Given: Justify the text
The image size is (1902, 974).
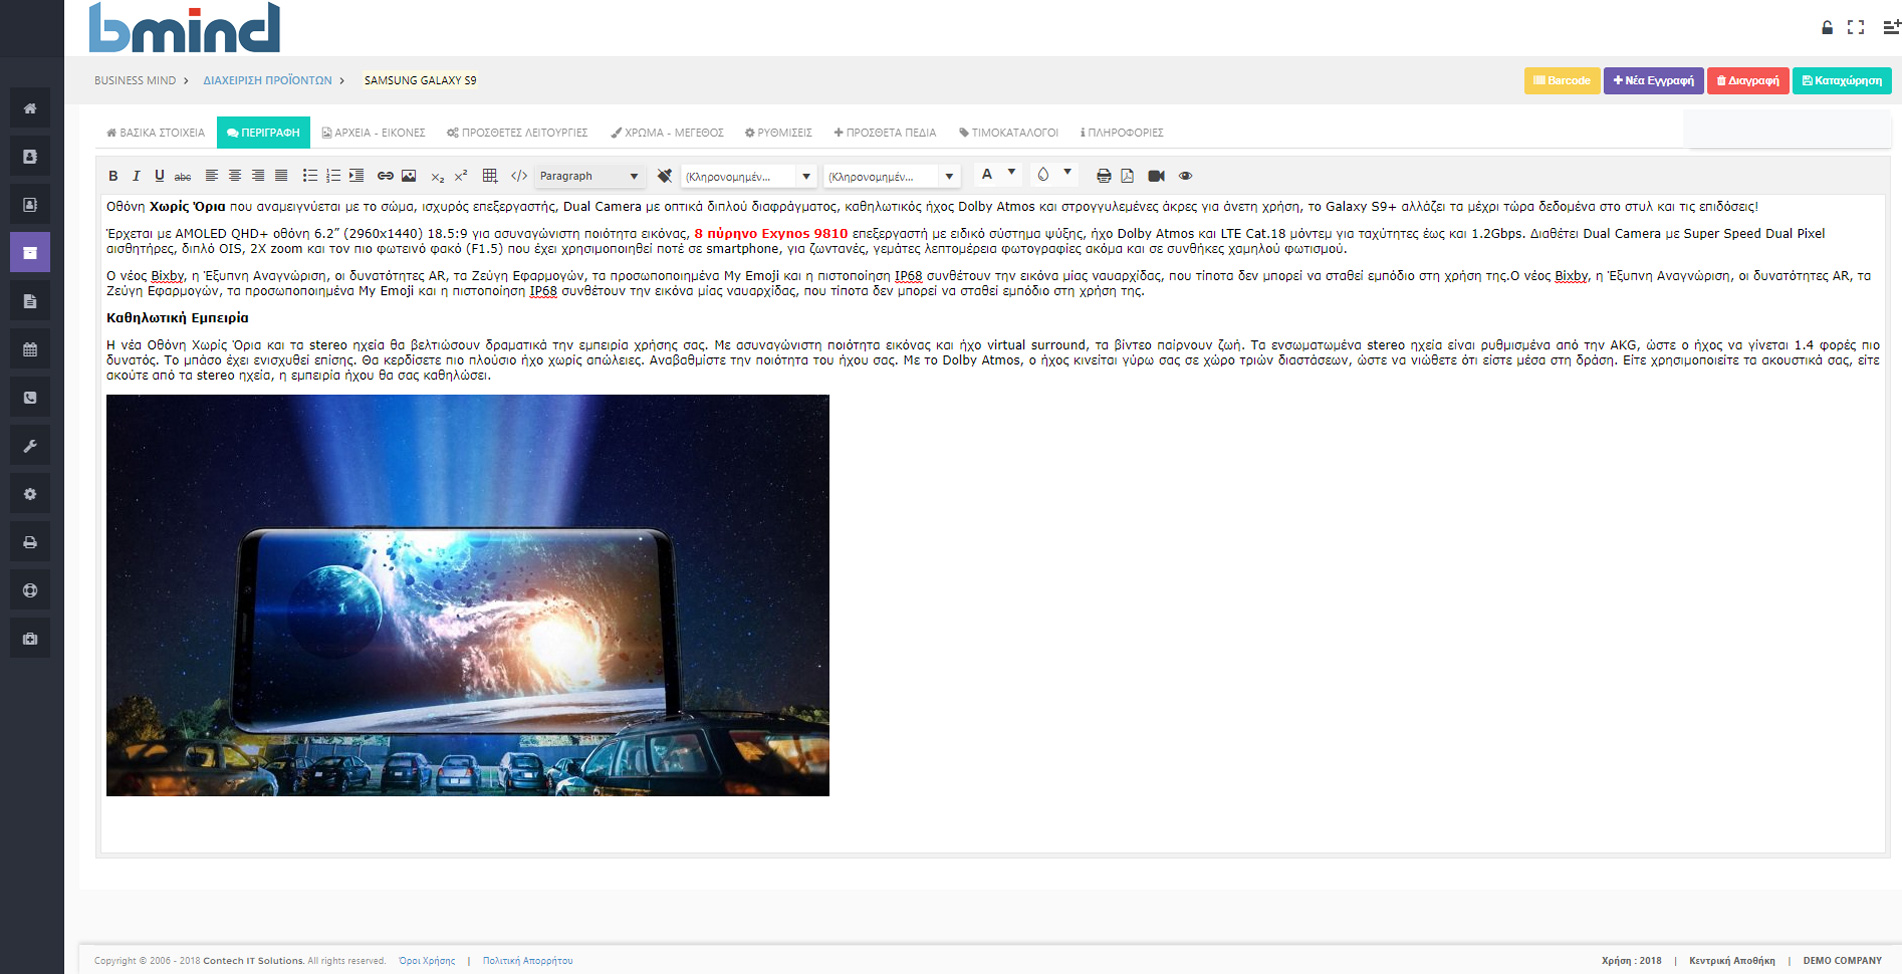Looking at the screenshot, I should point(281,176).
